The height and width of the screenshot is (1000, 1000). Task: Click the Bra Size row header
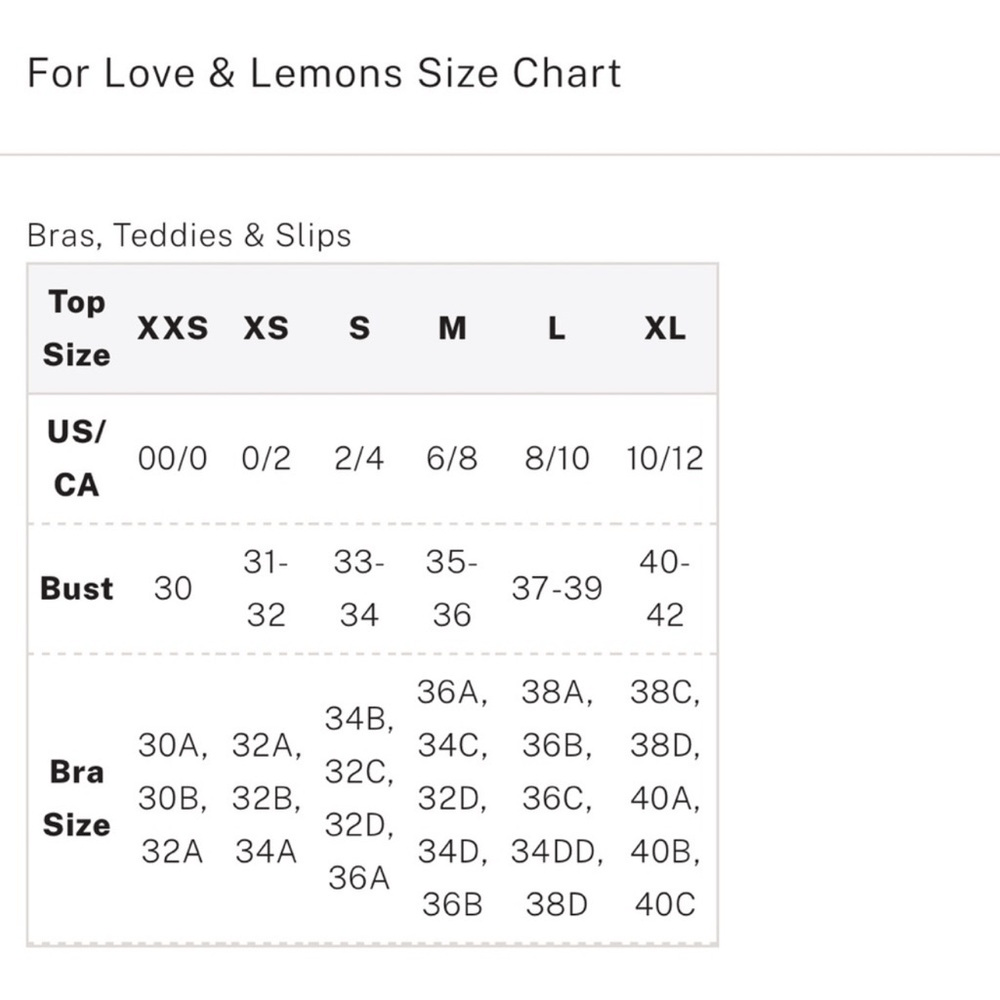(76, 799)
